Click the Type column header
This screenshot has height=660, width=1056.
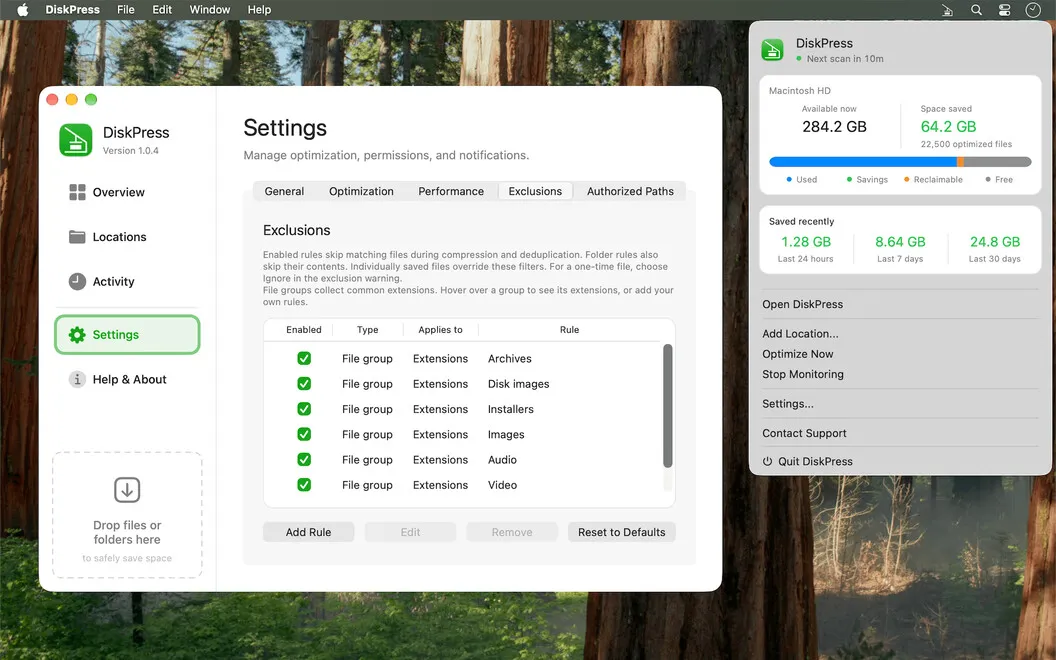coord(367,330)
